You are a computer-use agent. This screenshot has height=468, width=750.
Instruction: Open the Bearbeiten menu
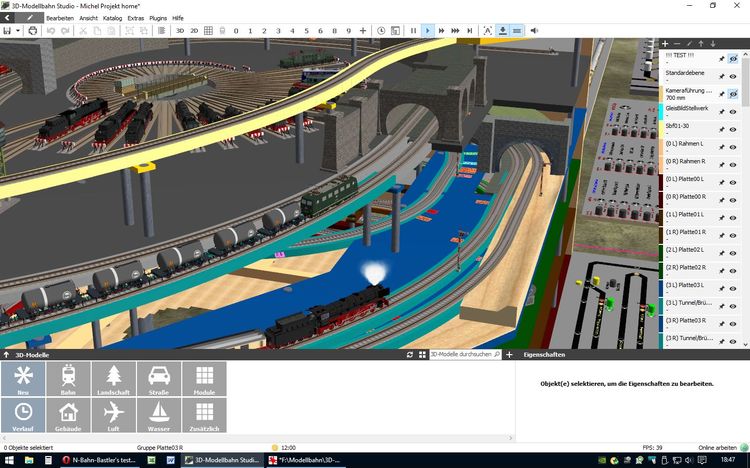tap(59, 18)
